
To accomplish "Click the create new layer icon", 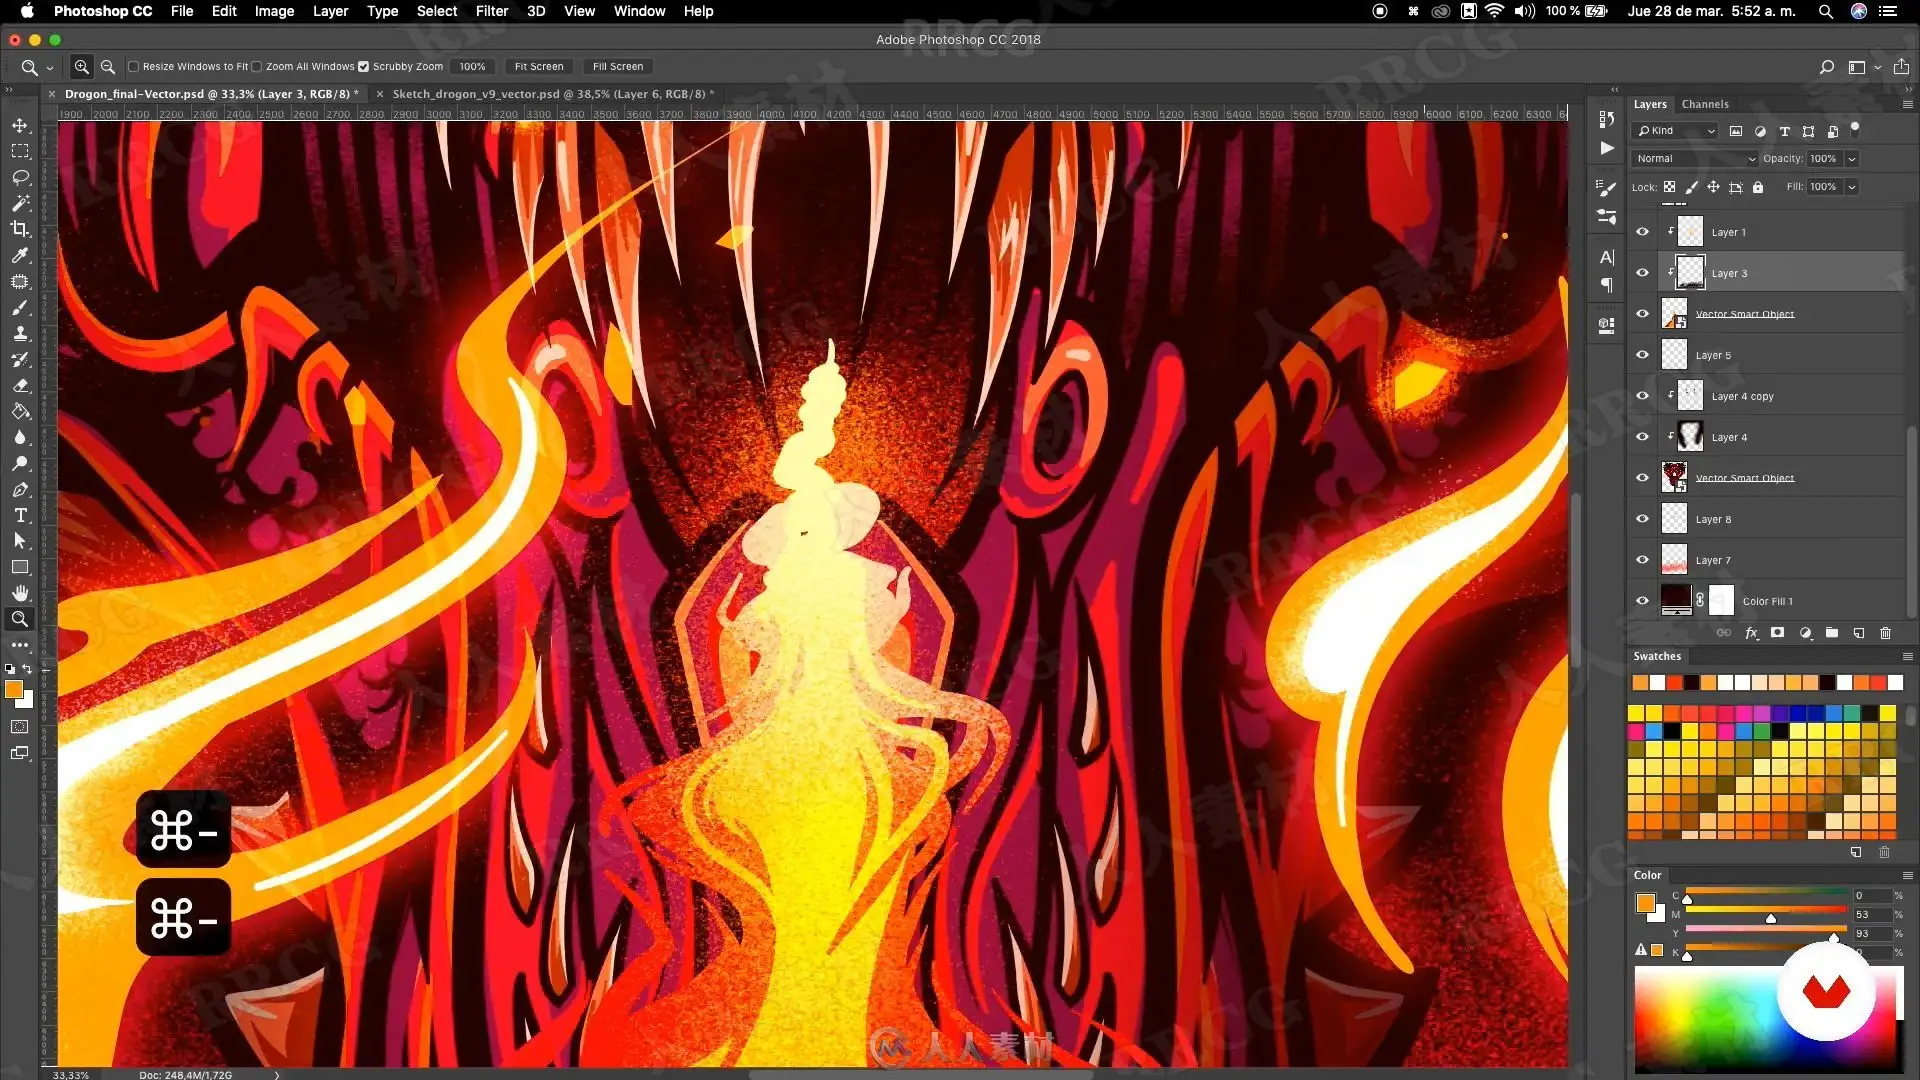I will click(x=1859, y=633).
